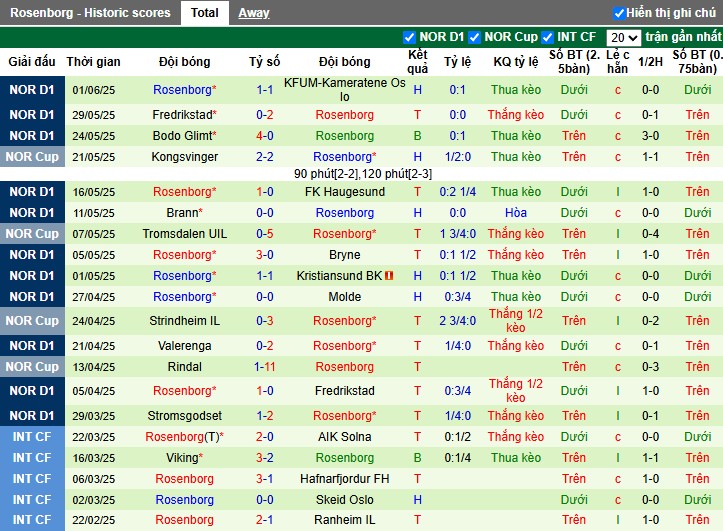The image size is (723, 531).
Task: Click the date 29/03/25
Action: (x=93, y=416)
